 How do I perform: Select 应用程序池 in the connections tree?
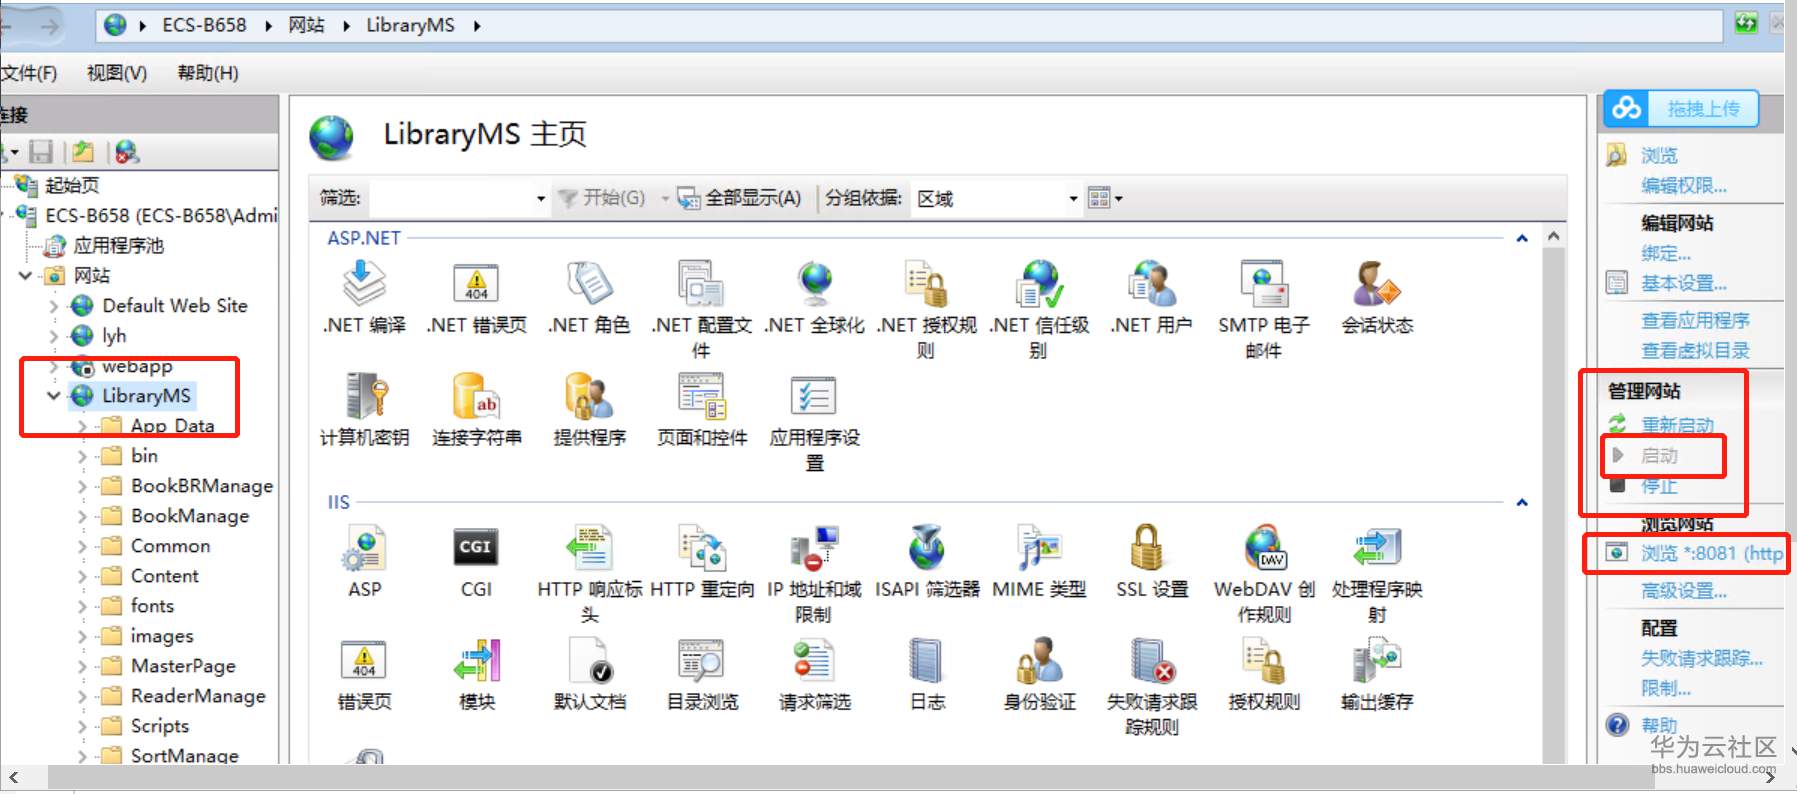click(x=118, y=246)
